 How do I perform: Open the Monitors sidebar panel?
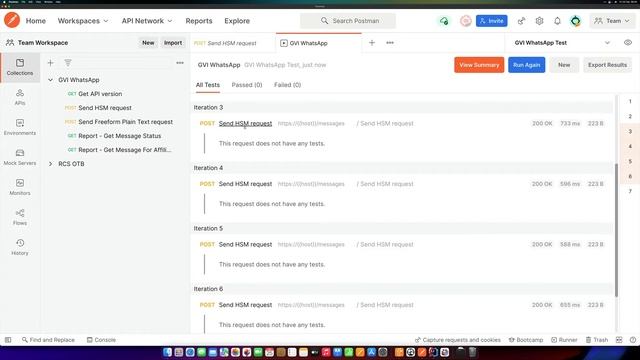[20, 187]
